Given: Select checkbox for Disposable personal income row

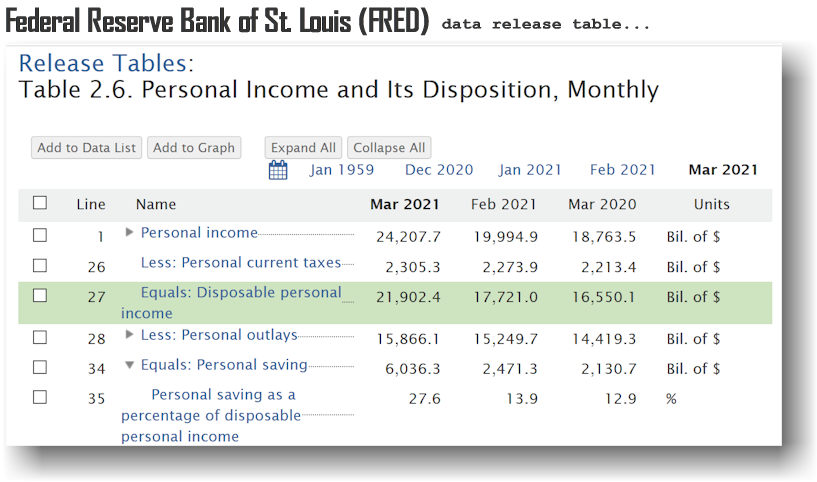Looking at the screenshot, I should [x=40, y=295].
